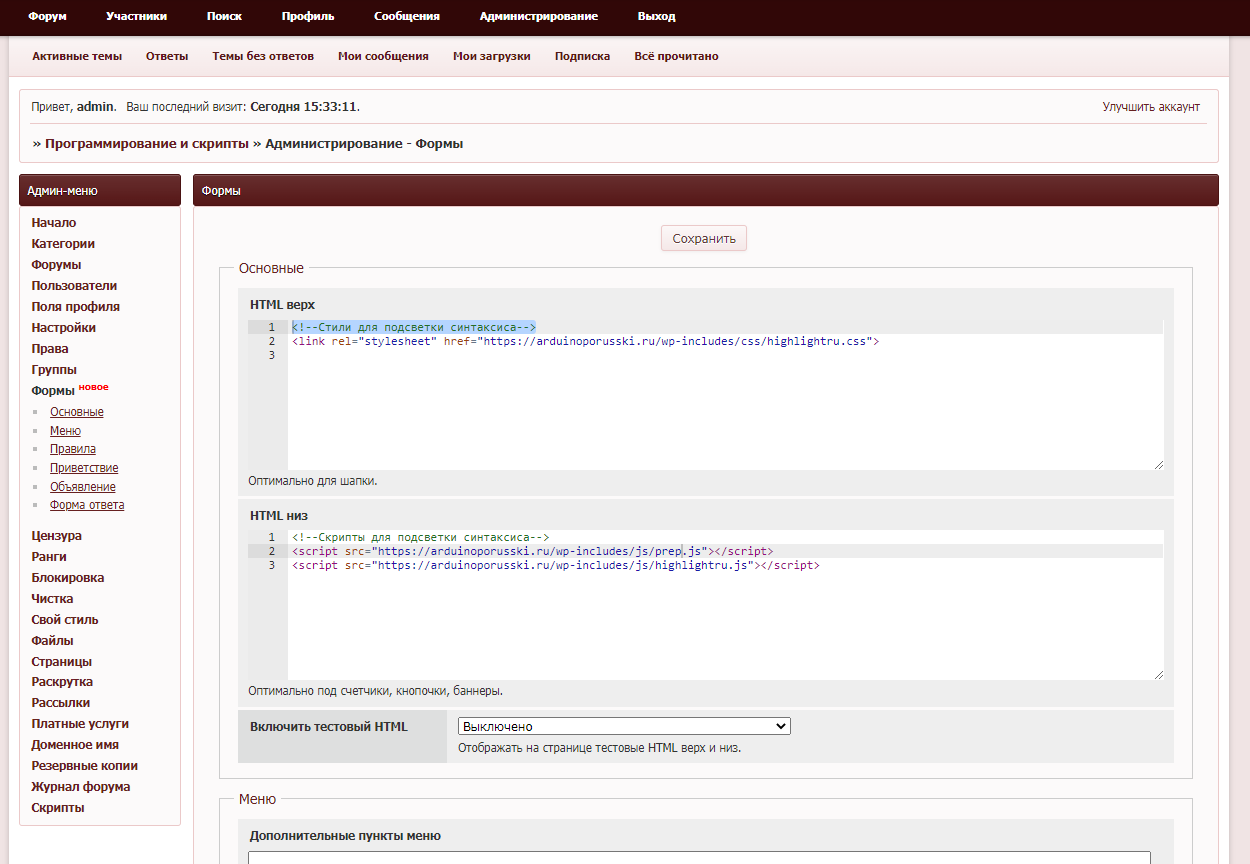Image resolution: width=1250 pixels, height=864 pixels.
Task: Click the highlightru.js script line
Action: (x=555, y=565)
